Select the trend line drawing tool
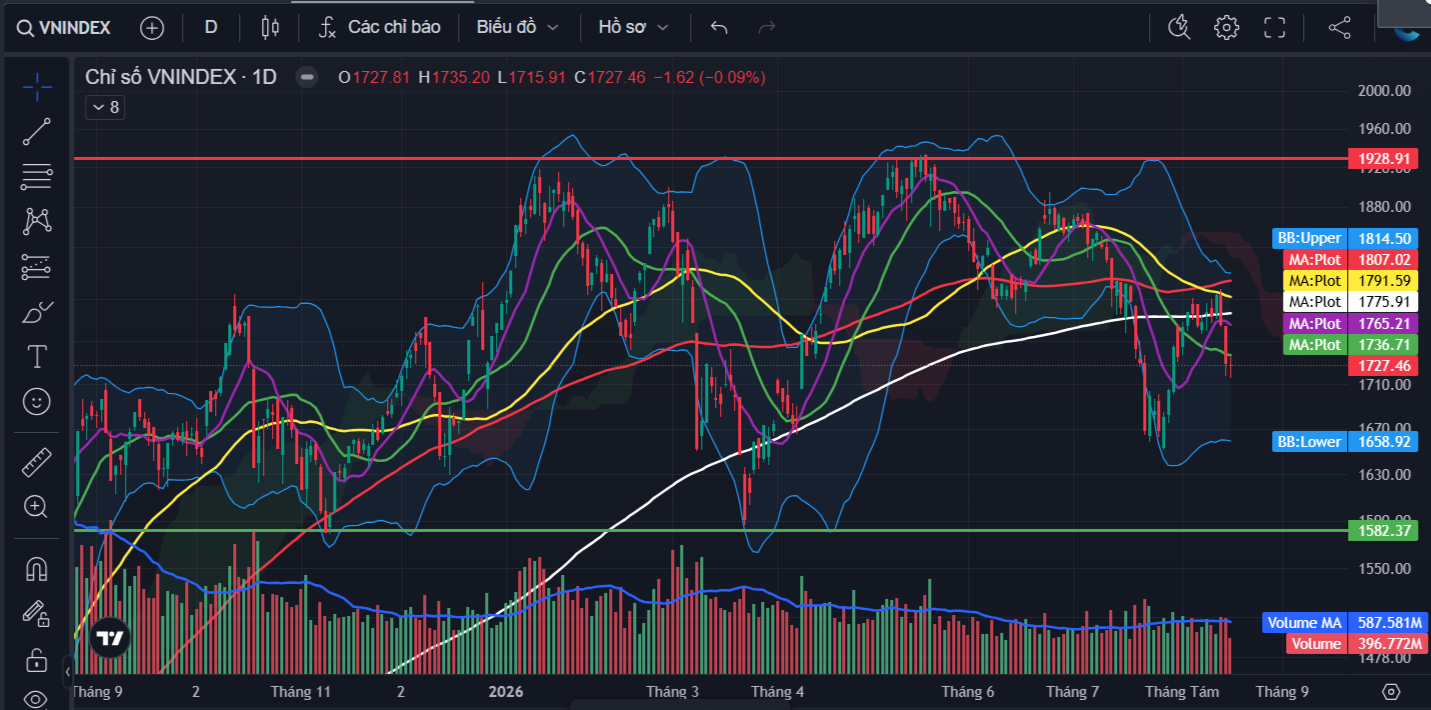 (x=36, y=131)
